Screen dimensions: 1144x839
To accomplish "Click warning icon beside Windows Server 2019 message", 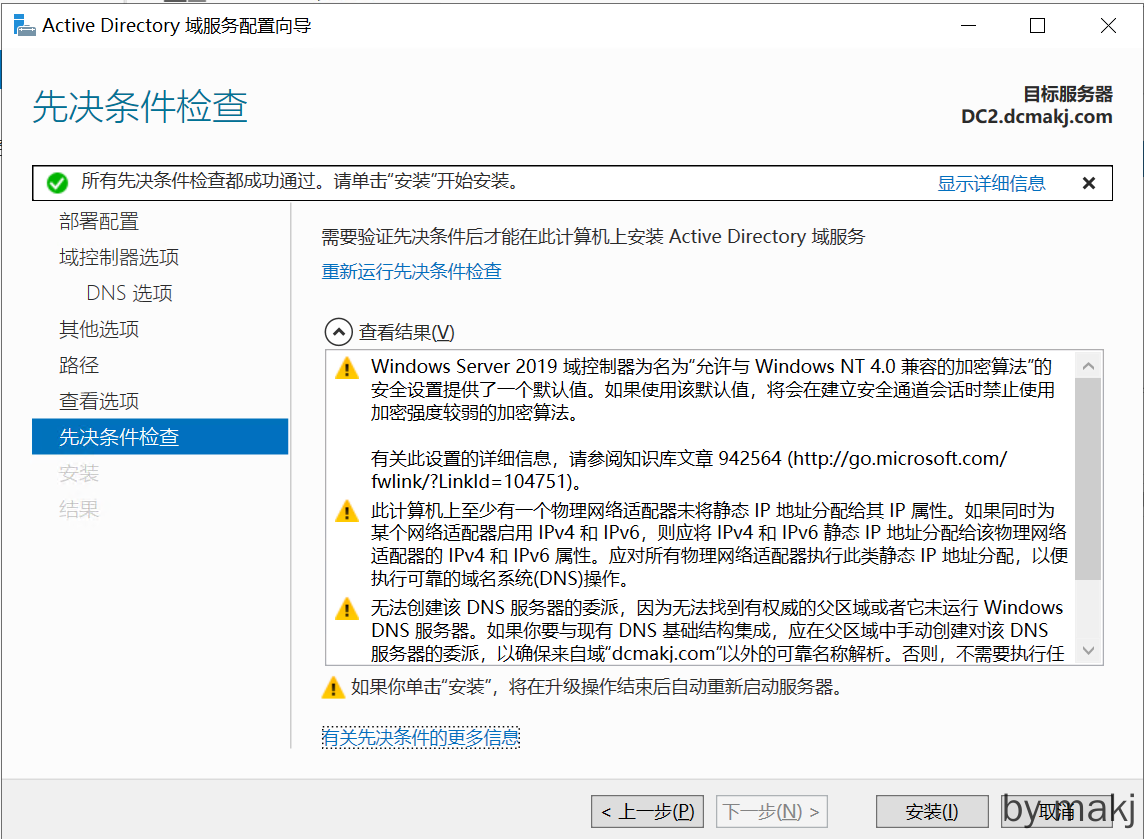I will point(346,367).
